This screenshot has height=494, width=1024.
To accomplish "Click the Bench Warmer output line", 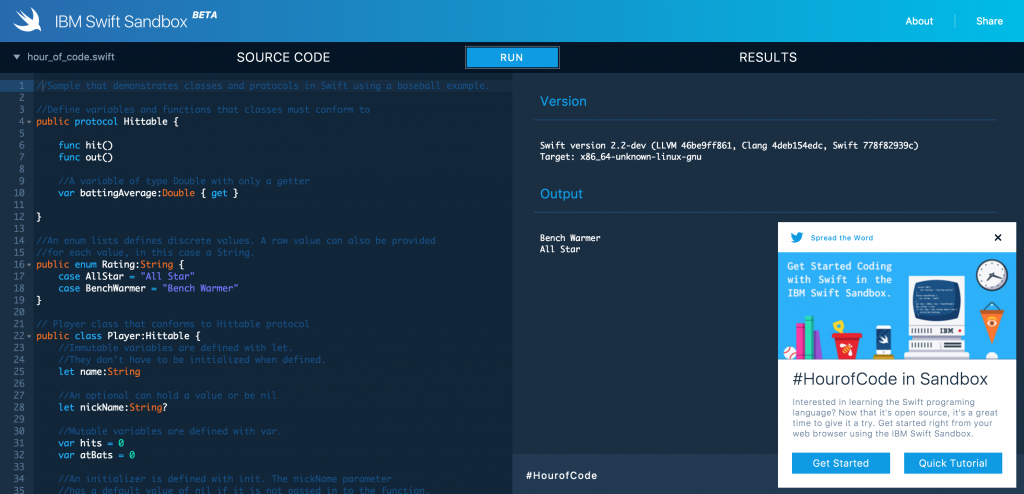I will pos(570,238).
